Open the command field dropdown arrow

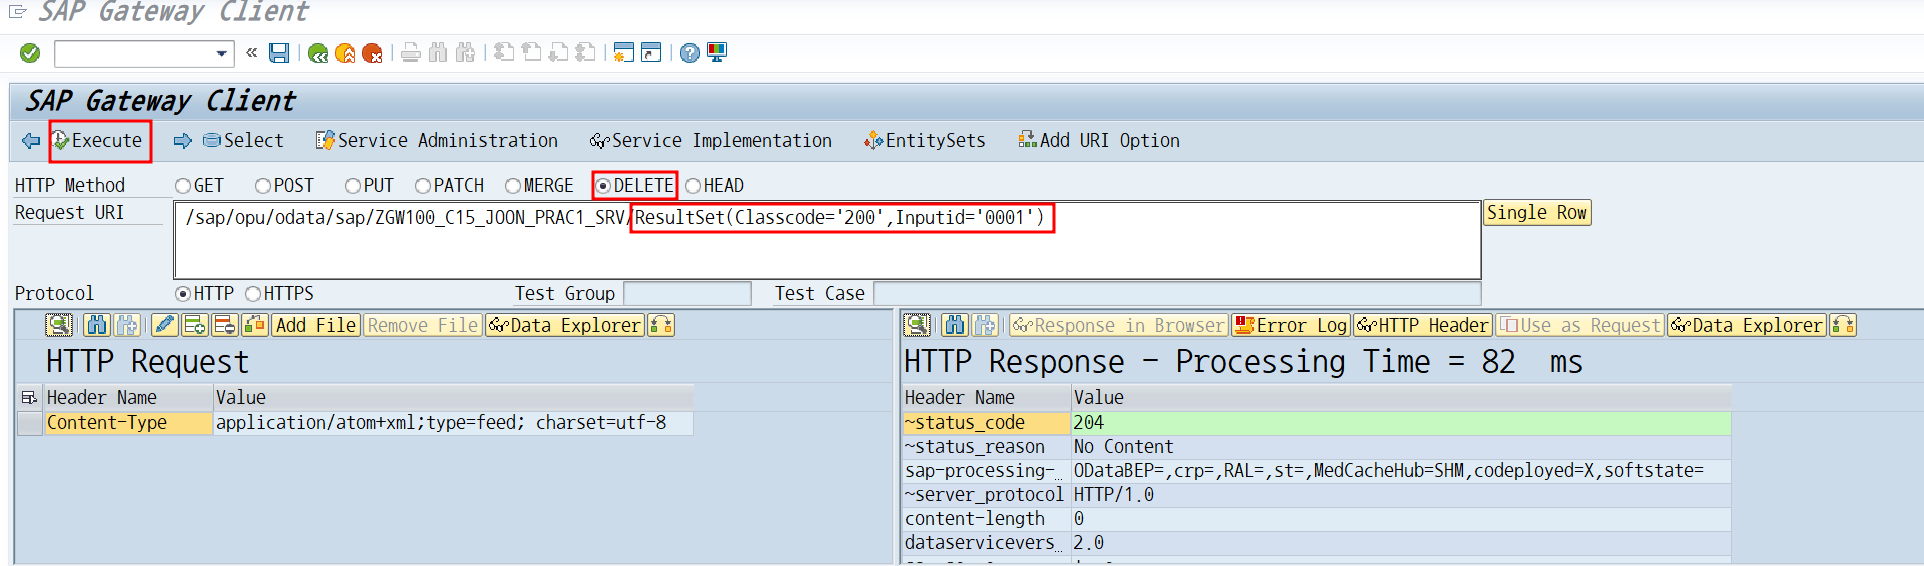pos(221,53)
